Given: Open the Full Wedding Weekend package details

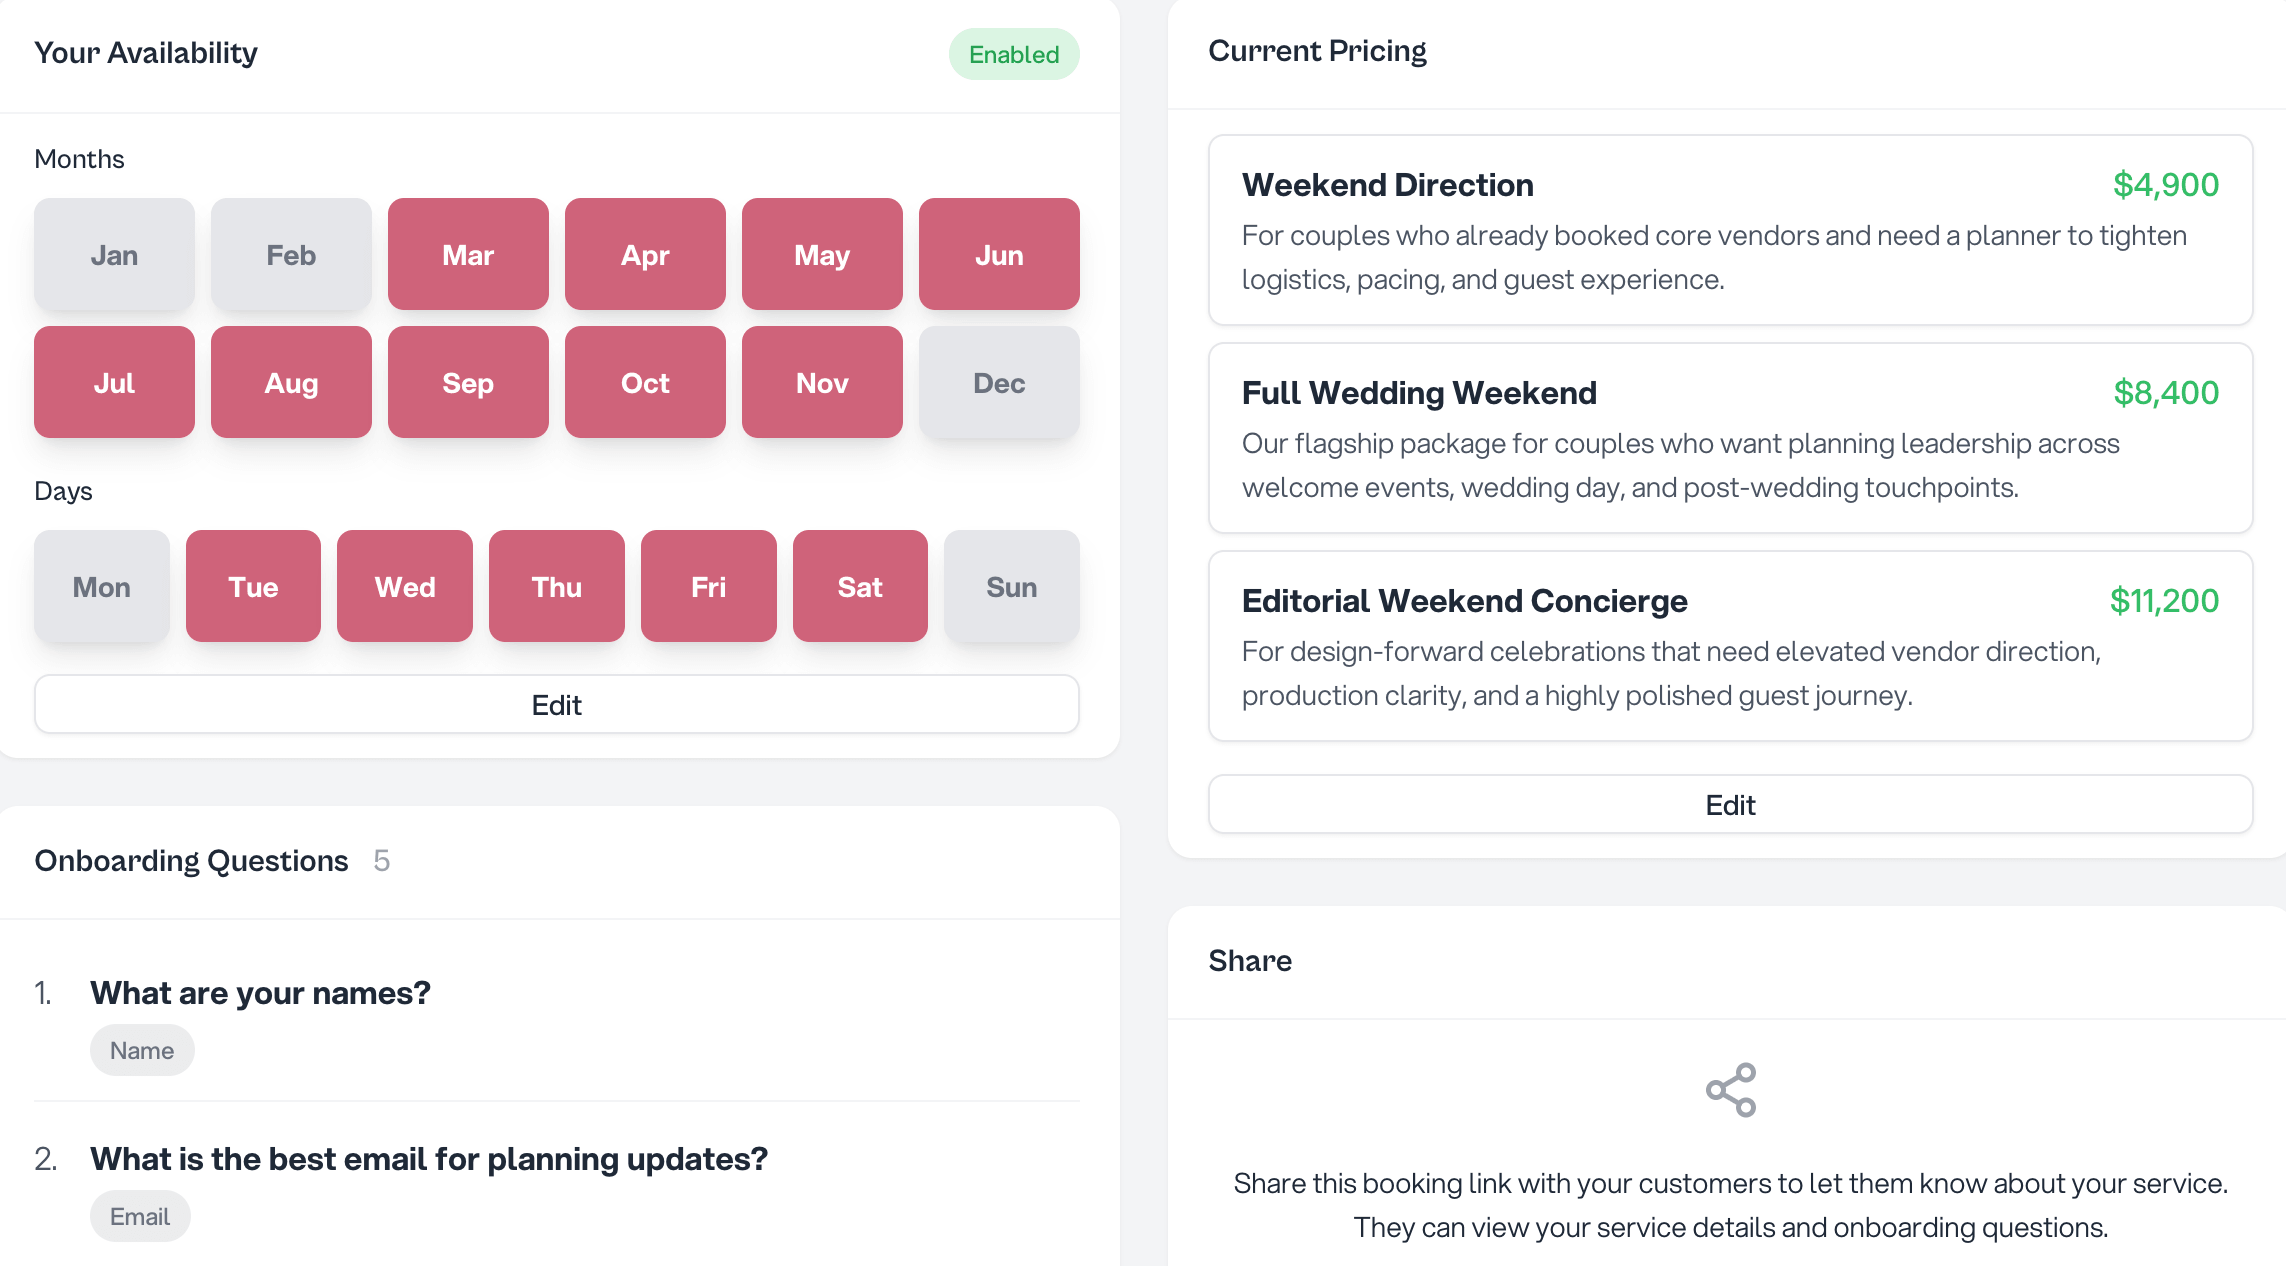Looking at the screenshot, I should pos(1729,440).
